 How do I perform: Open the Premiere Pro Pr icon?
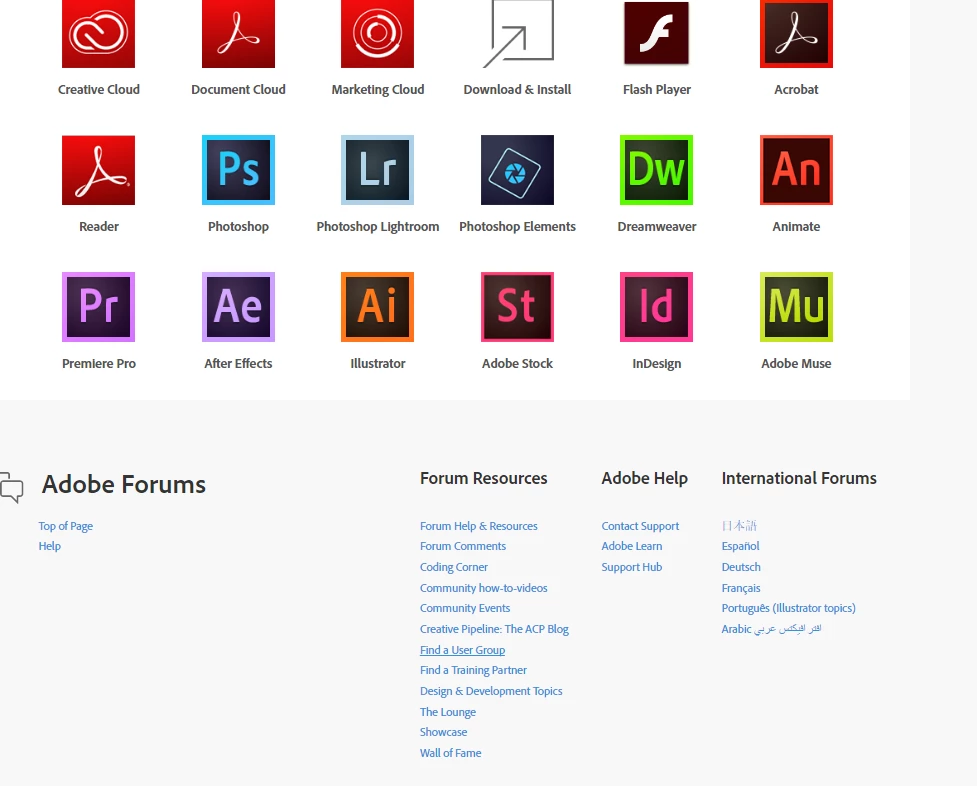pyautogui.click(x=98, y=307)
